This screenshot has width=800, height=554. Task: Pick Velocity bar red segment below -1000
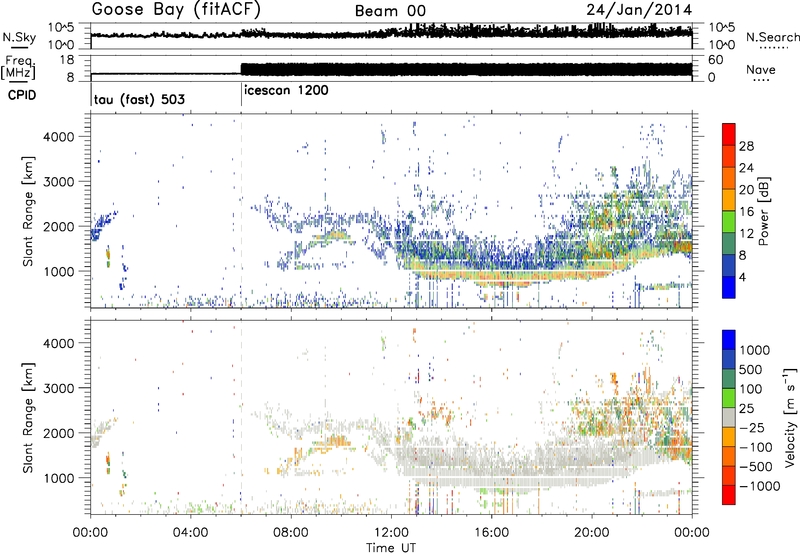click(729, 495)
